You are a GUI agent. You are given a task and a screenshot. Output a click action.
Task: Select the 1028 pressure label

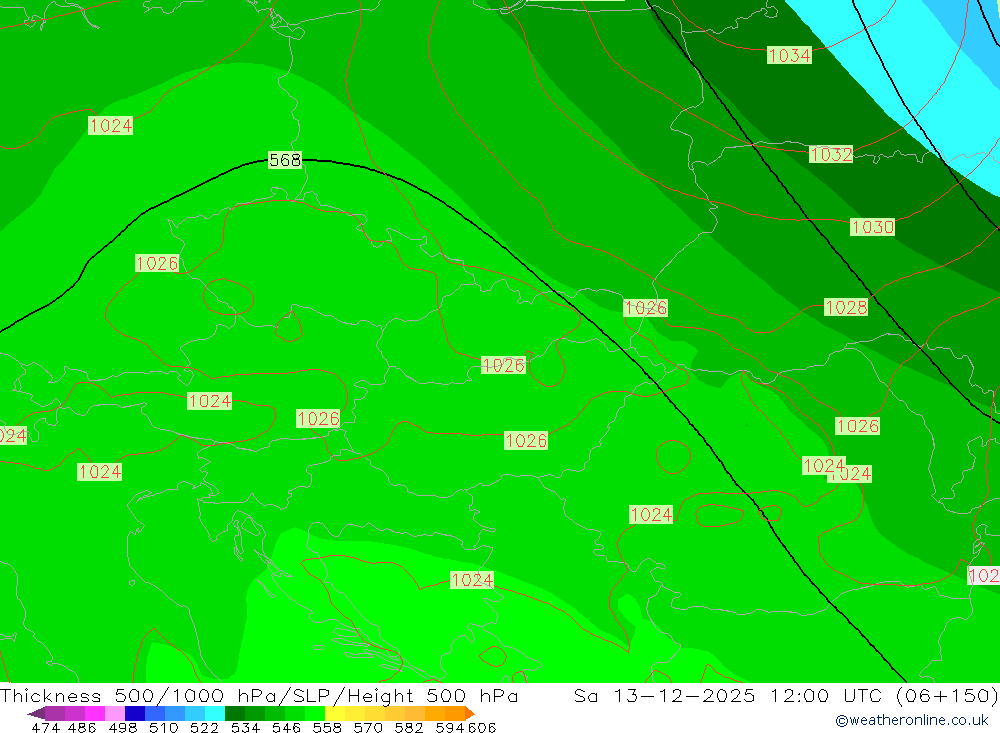coord(846,307)
